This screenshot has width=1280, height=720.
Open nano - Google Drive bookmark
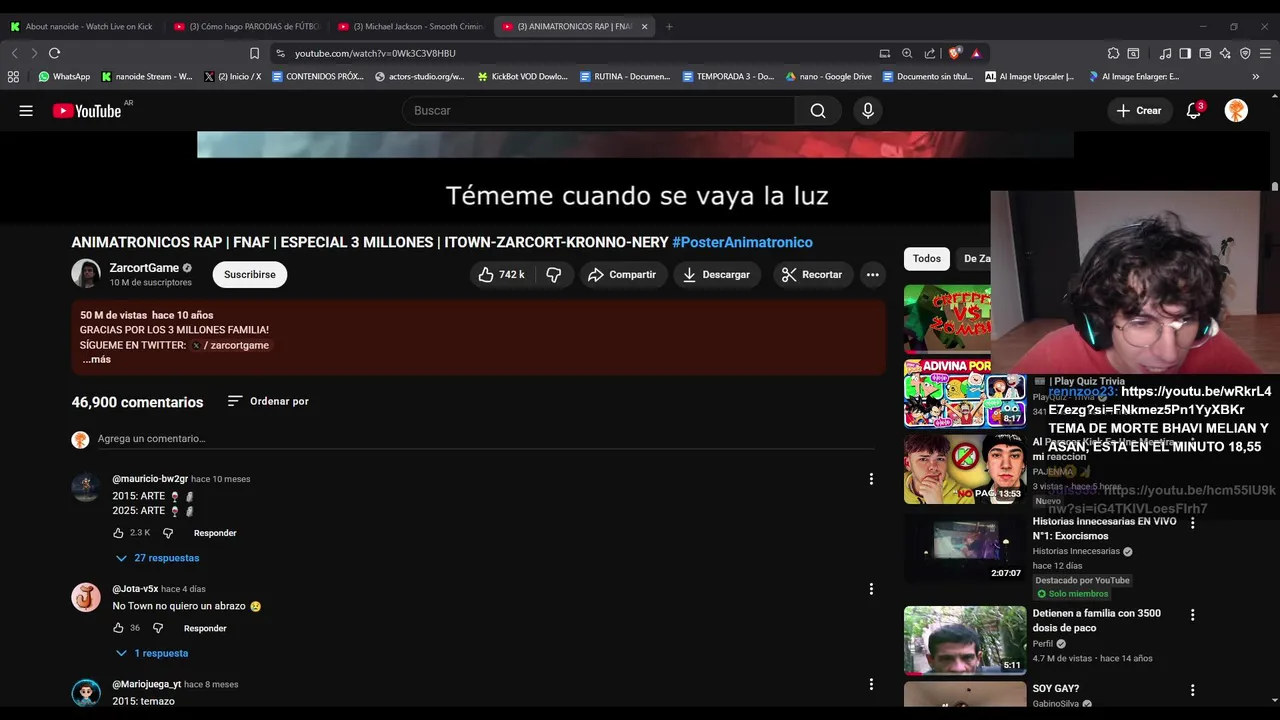(828, 76)
